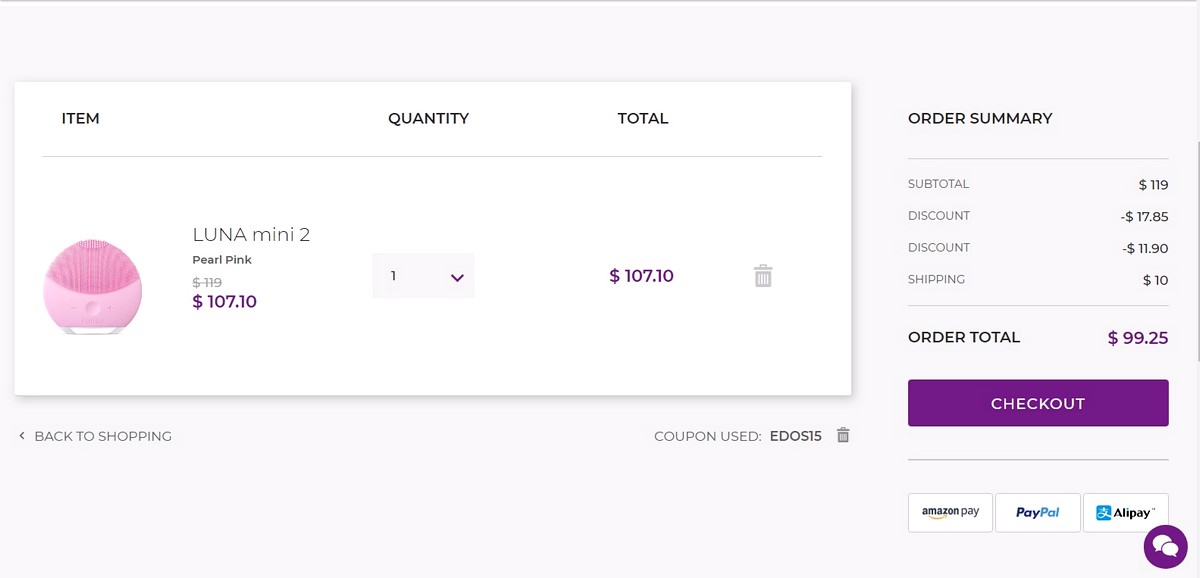Image resolution: width=1200 pixels, height=578 pixels.
Task: Delete the EDOS15 coupon using trash icon
Action: (843, 435)
